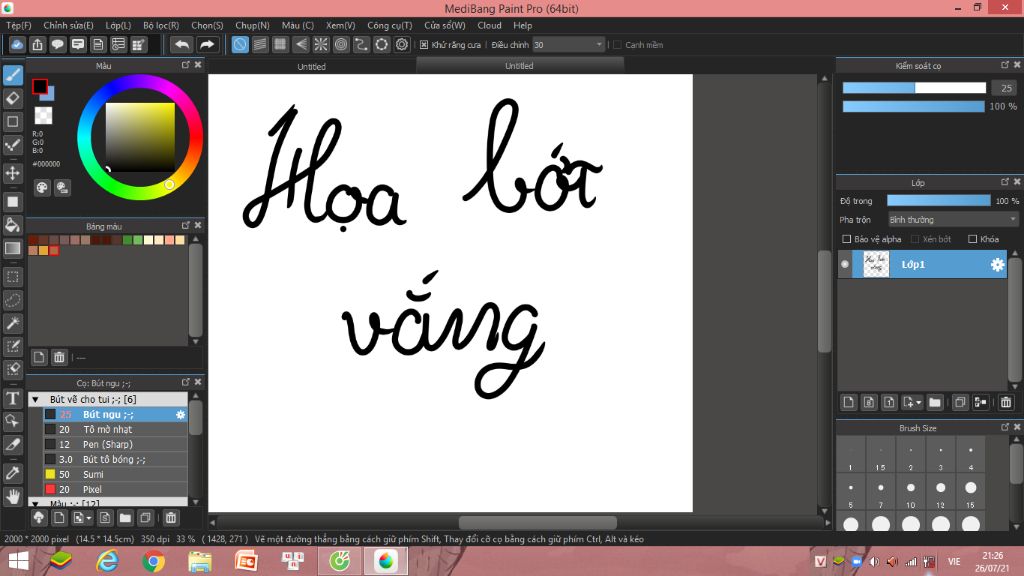
Task: Select the Sumi brush
Action: 116,475
